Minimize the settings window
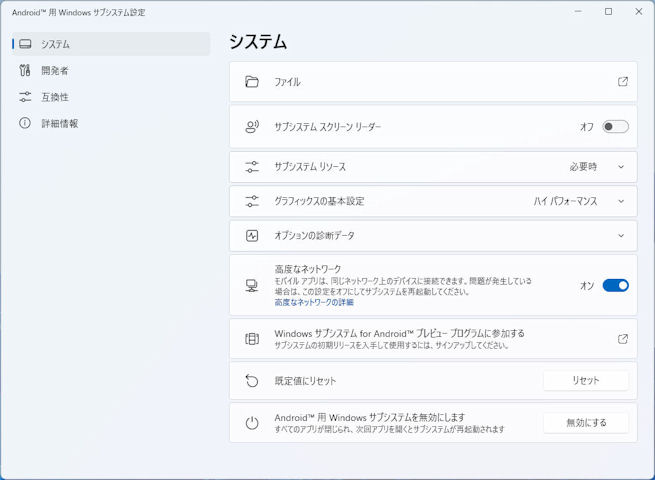 pyautogui.click(x=578, y=12)
